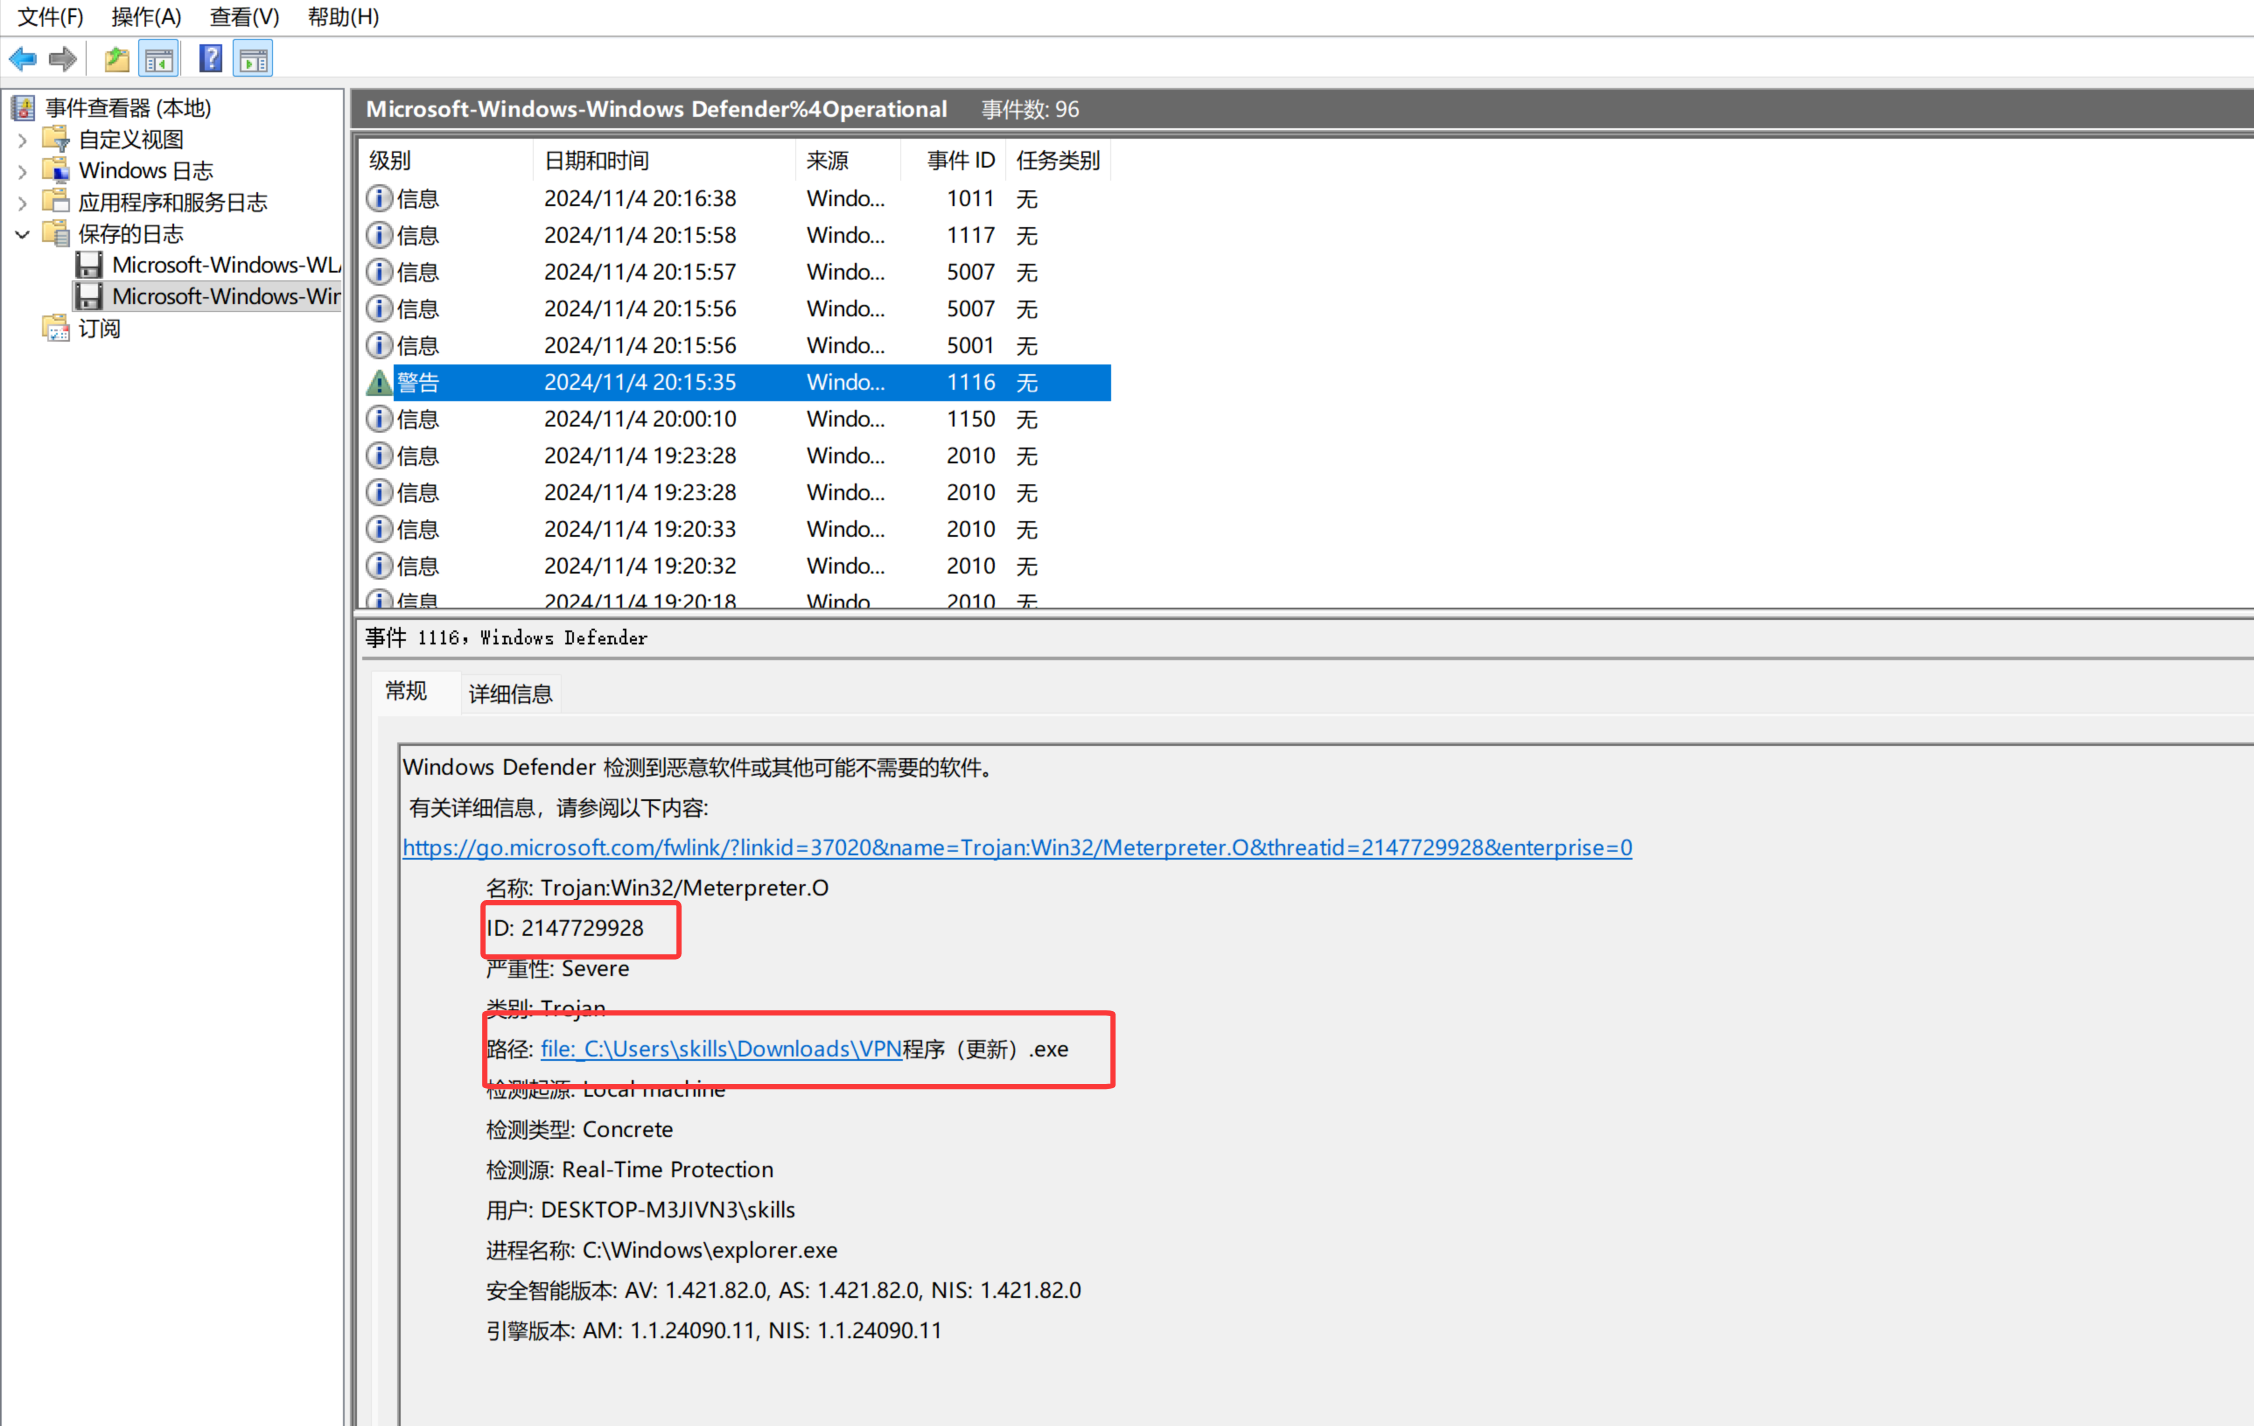Open the VPN程序 file path link

720,1049
